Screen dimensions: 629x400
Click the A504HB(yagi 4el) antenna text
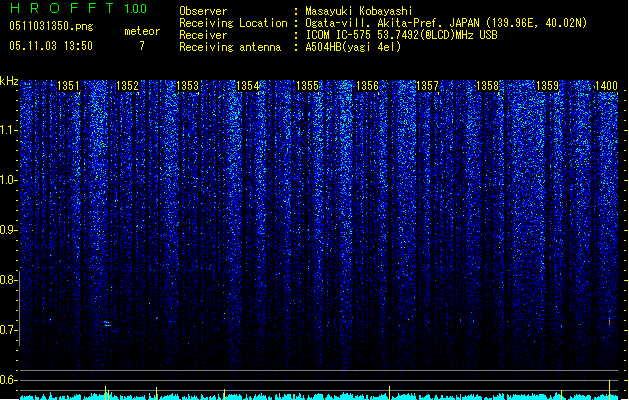click(x=353, y=47)
